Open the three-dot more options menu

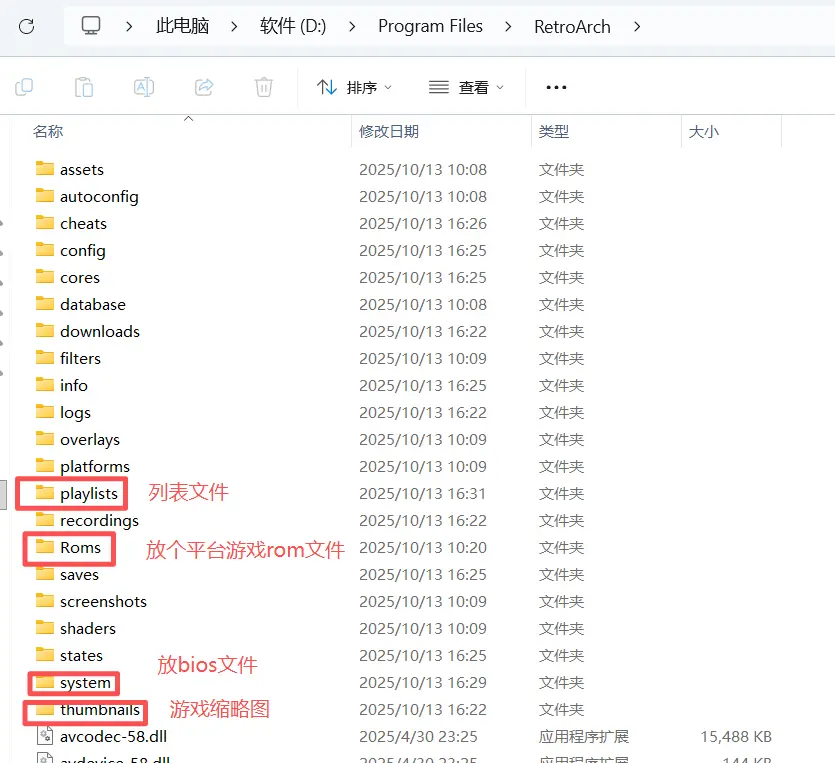(x=556, y=87)
